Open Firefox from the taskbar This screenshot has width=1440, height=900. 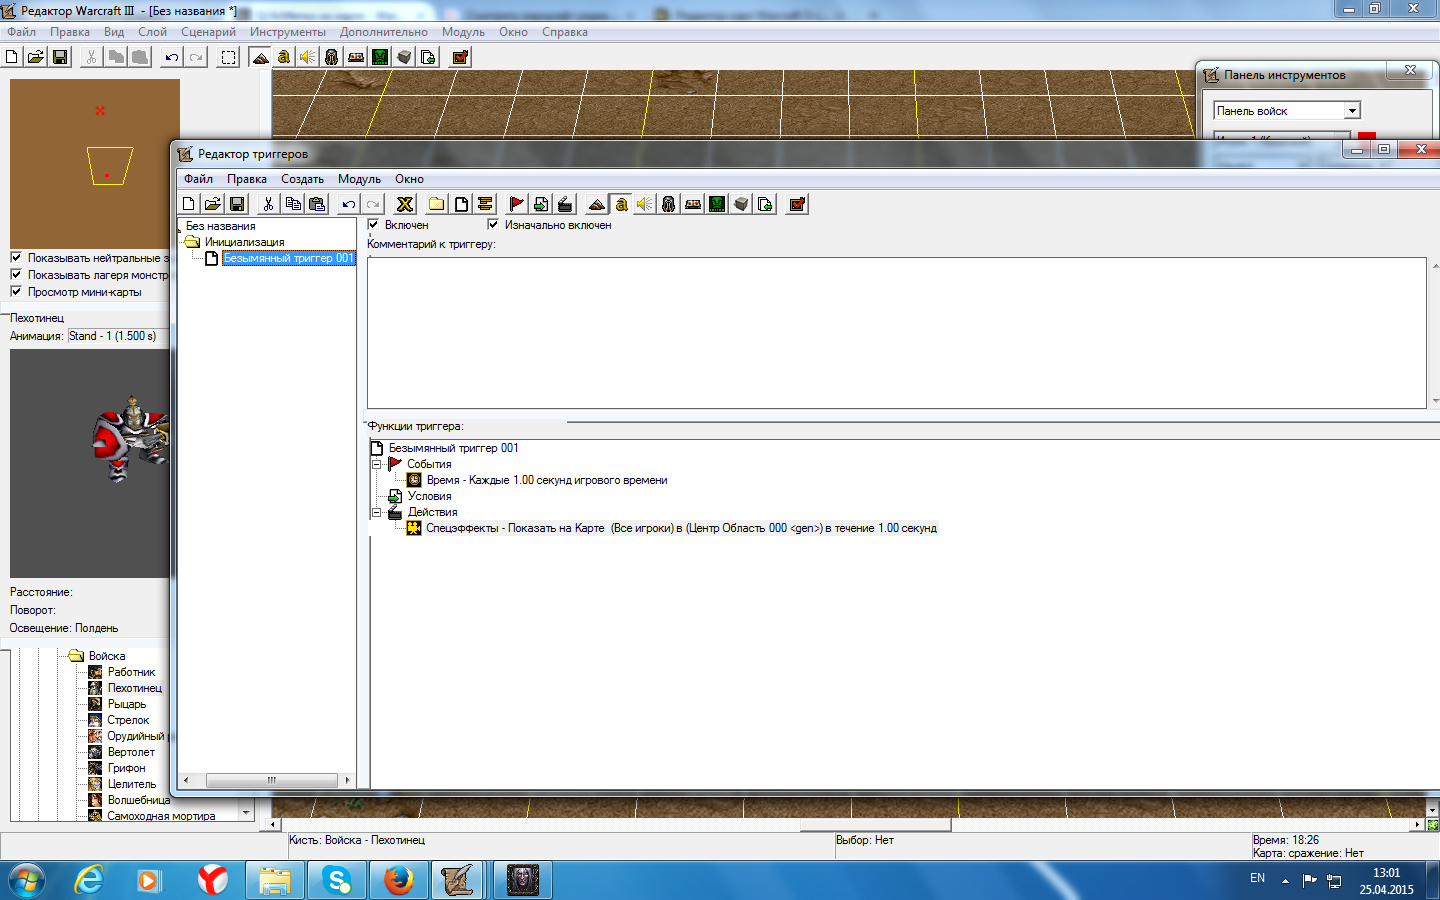(399, 880)
